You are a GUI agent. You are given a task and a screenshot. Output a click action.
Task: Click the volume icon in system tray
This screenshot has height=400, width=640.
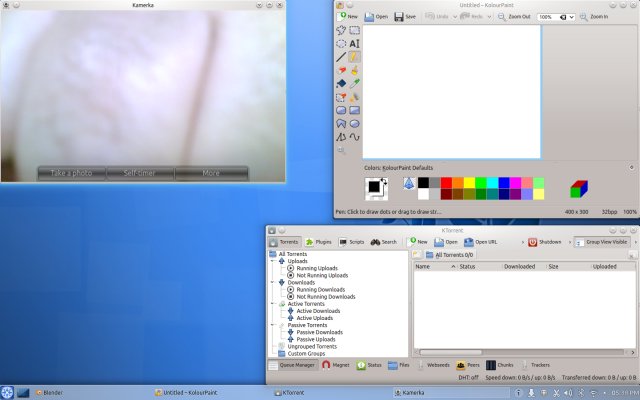[568, 393]
